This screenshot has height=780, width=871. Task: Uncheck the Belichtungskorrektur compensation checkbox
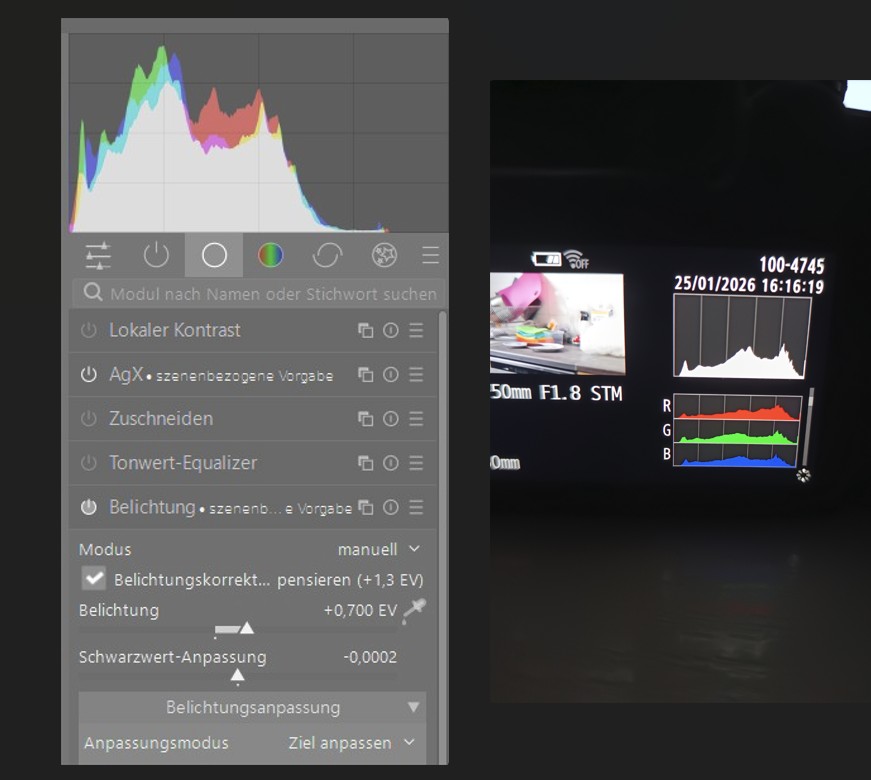[x=93, y=578]
